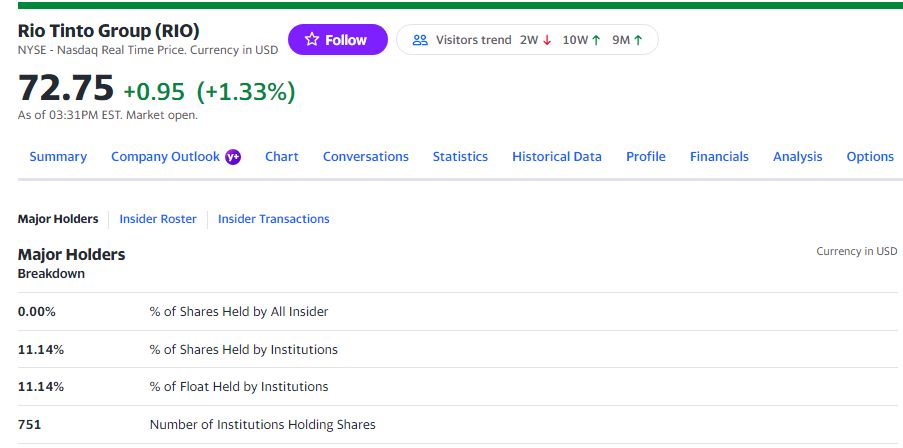Click the (+1.33%) percent change

(246, 92)
